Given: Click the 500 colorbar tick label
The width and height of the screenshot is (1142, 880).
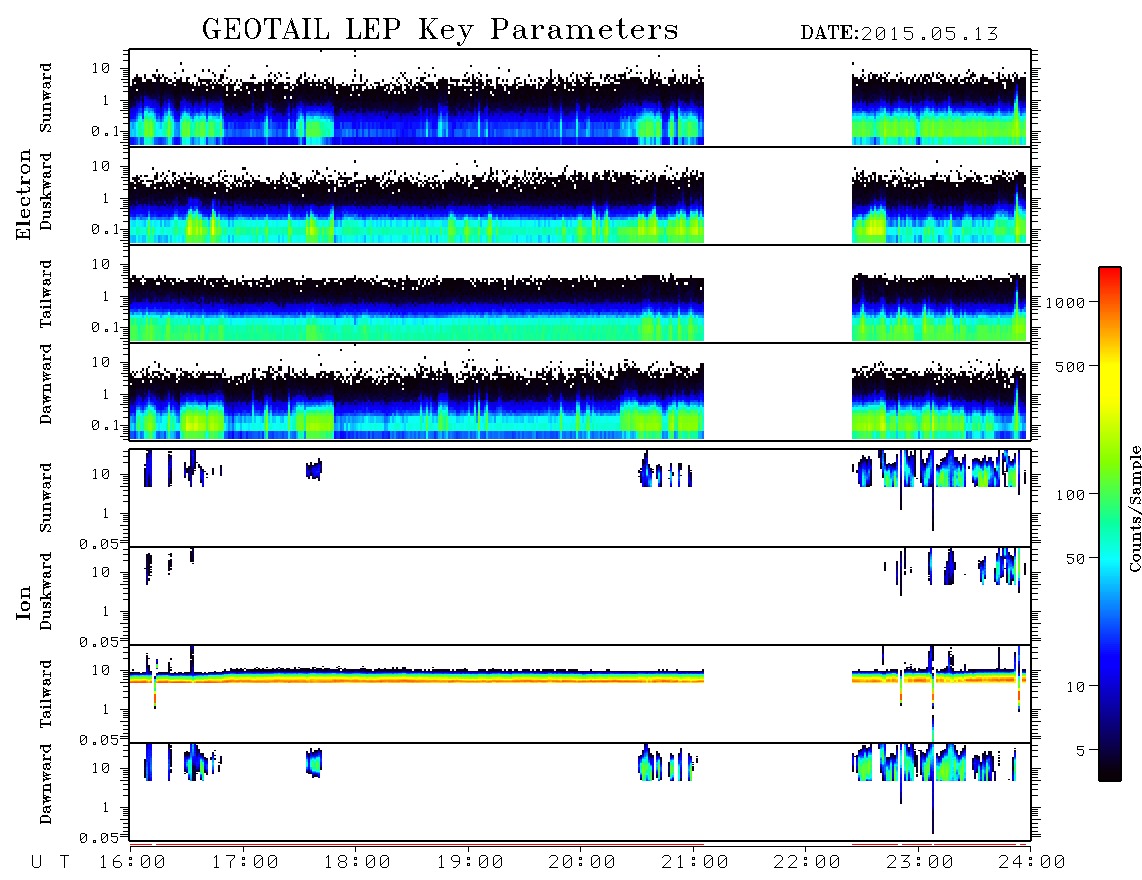Looking at the screenshot, I should click(1070, 367).
